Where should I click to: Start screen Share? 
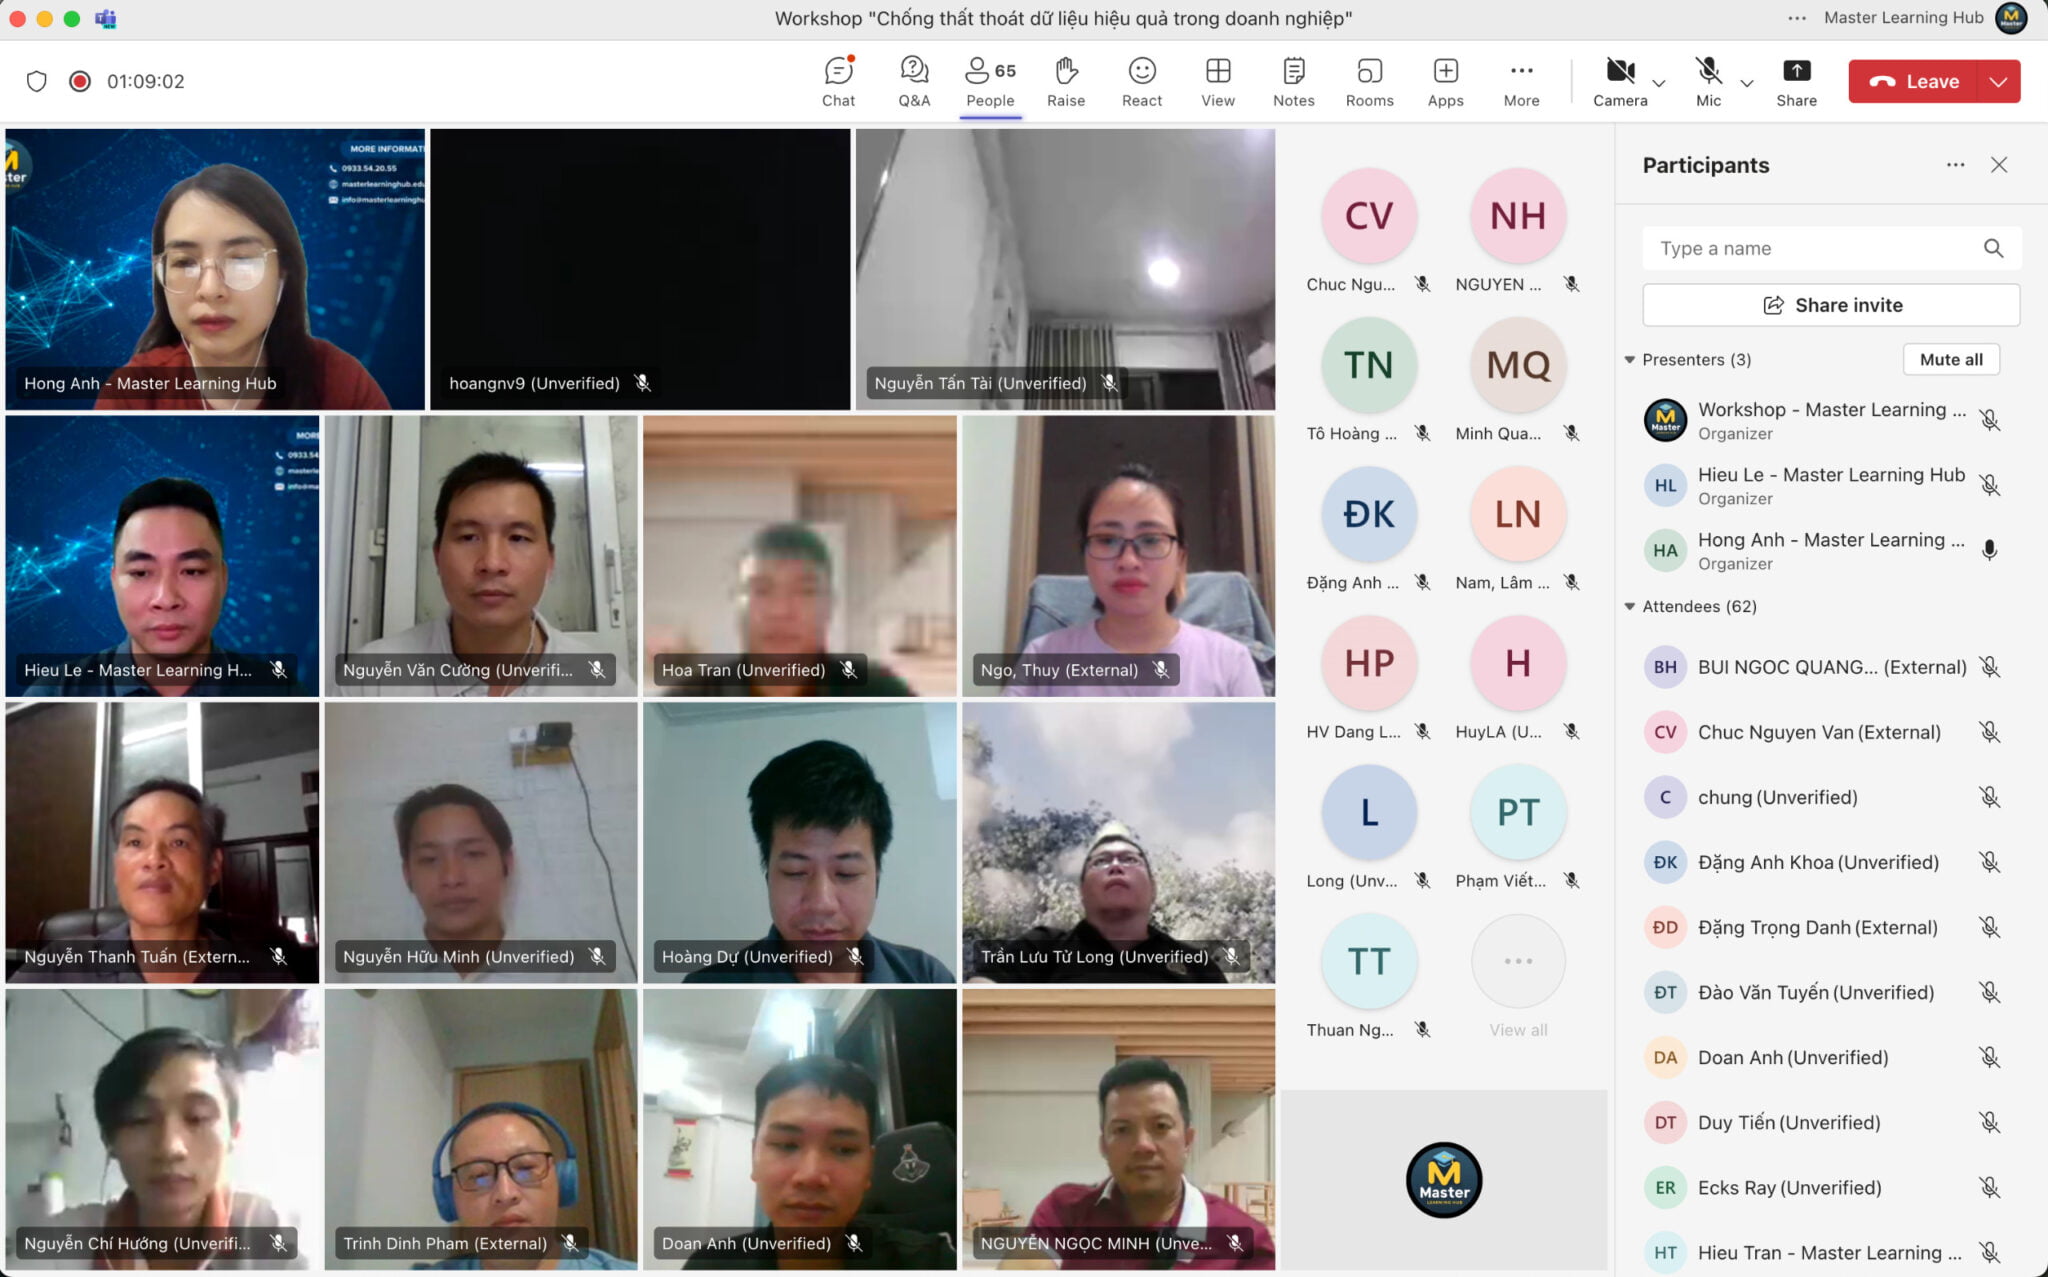(1796, 81)
